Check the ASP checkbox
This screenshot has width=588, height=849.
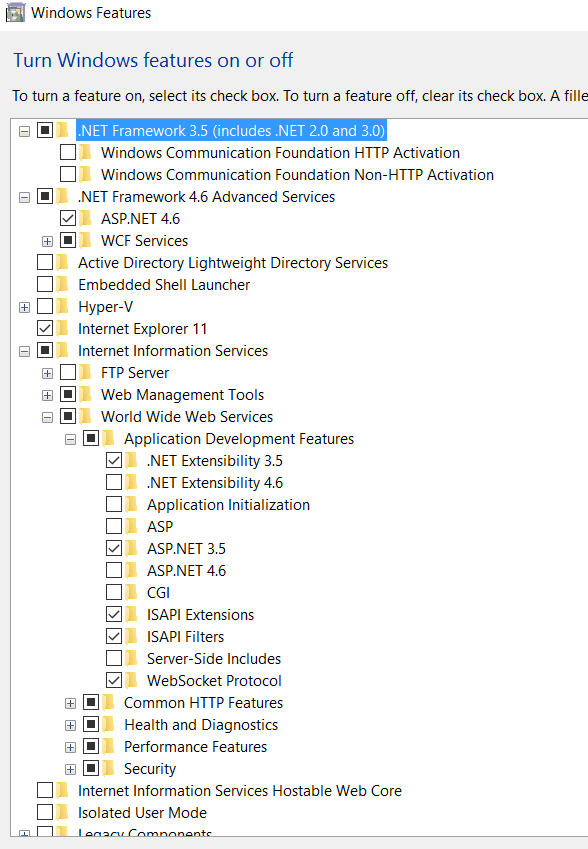[x=114, y=526]
